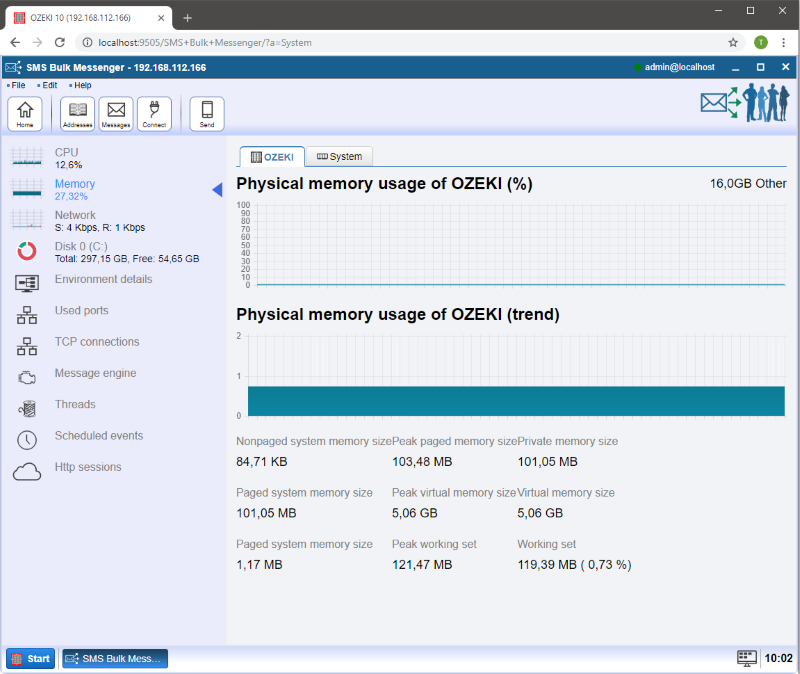The image size is (800, 674).
Task: Switch to the System tab
Action: click(x=339, y=157)
